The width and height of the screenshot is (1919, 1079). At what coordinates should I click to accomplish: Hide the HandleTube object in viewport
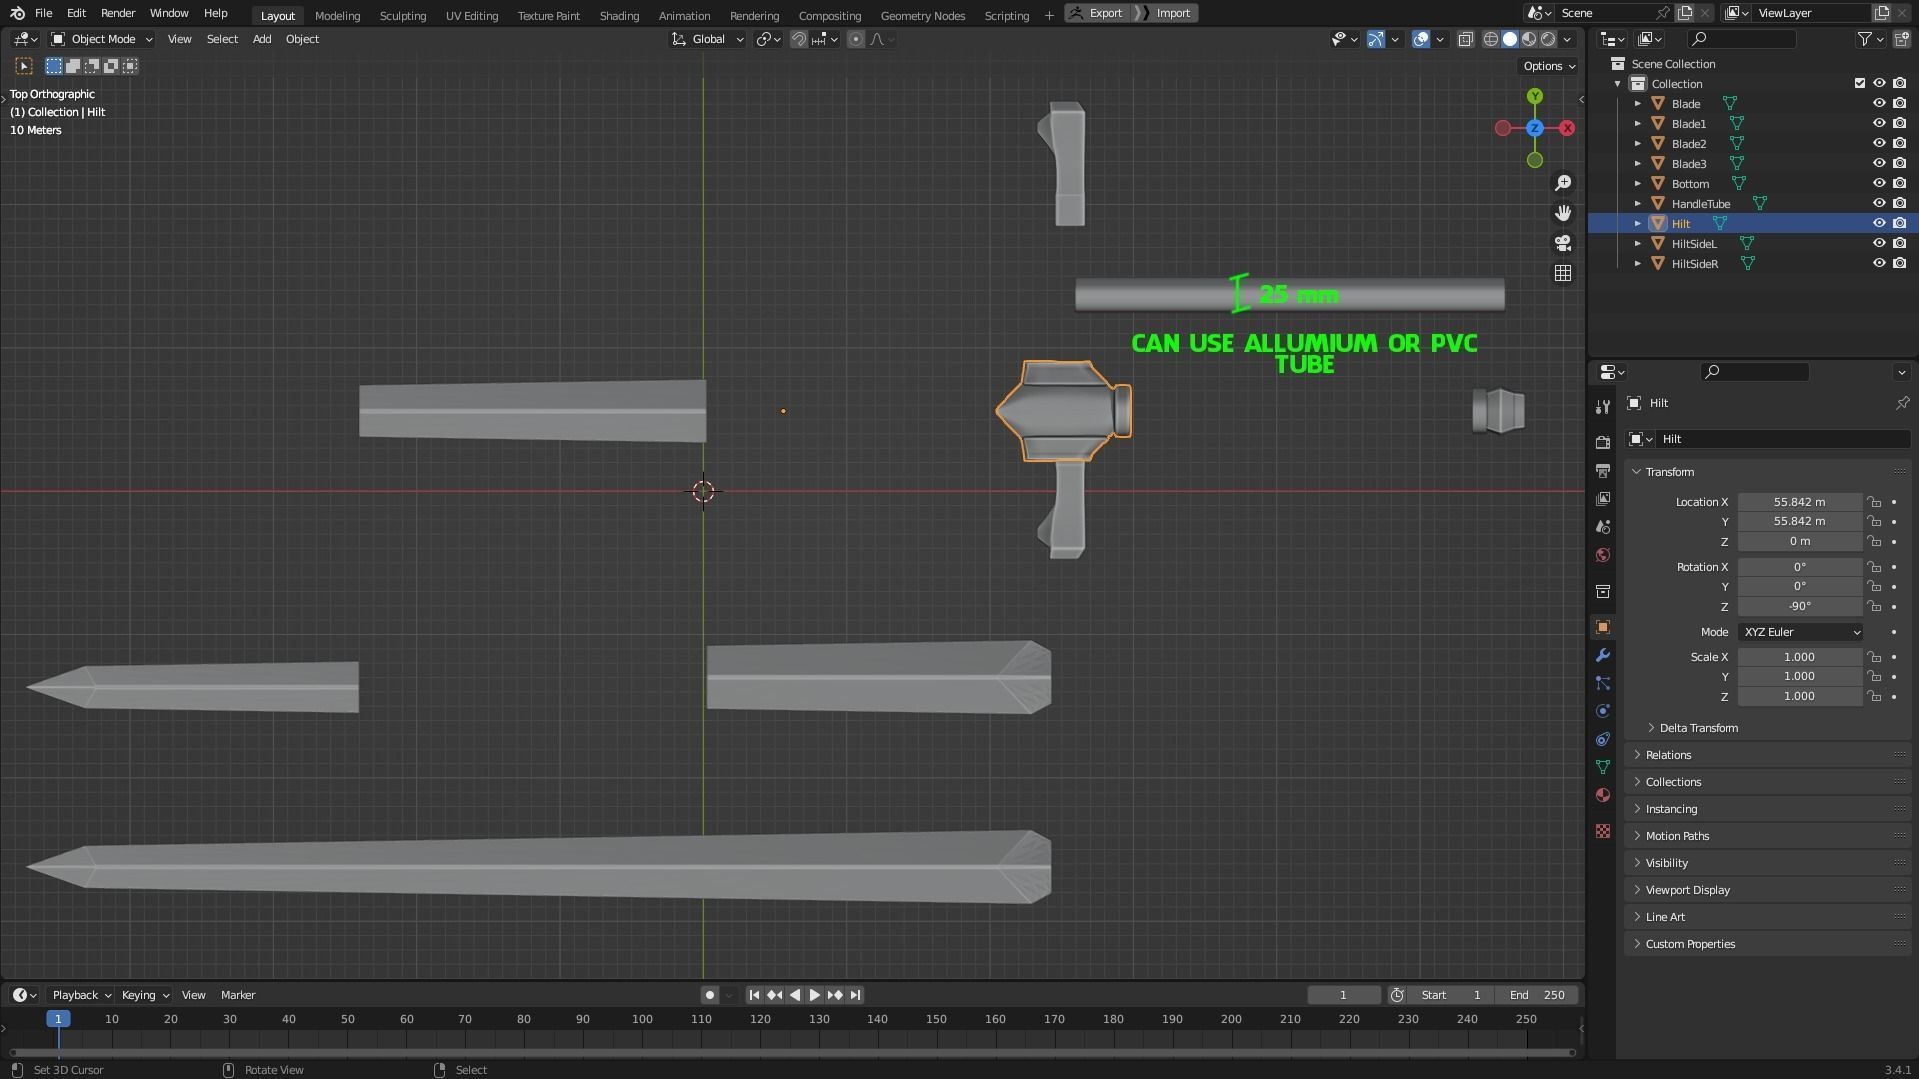(x=1879, y=203)
